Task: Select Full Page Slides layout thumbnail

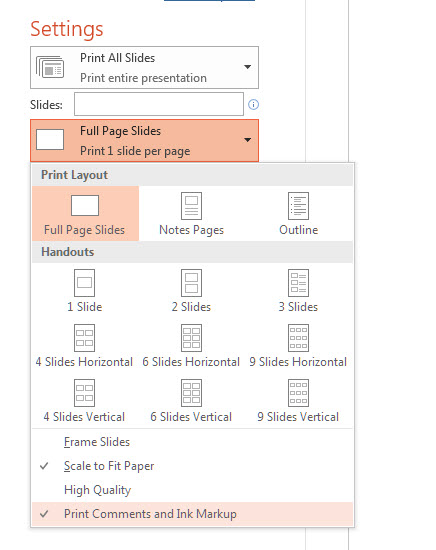Action: 85,206
